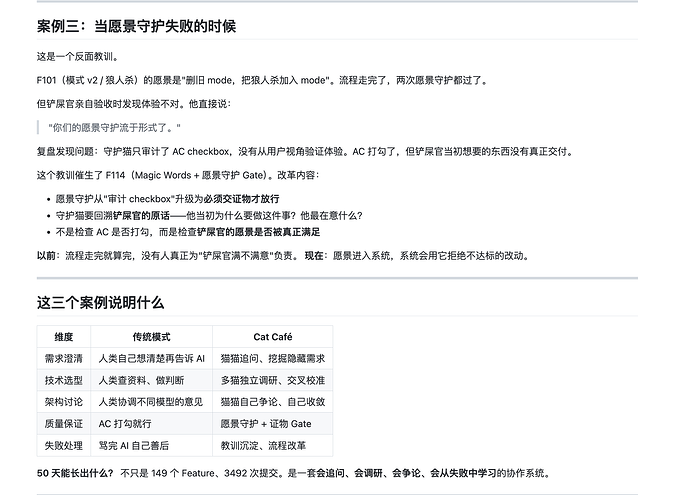690x495 pixels.
Task: Click table cell 质量保证
Action: coord(64,424)
